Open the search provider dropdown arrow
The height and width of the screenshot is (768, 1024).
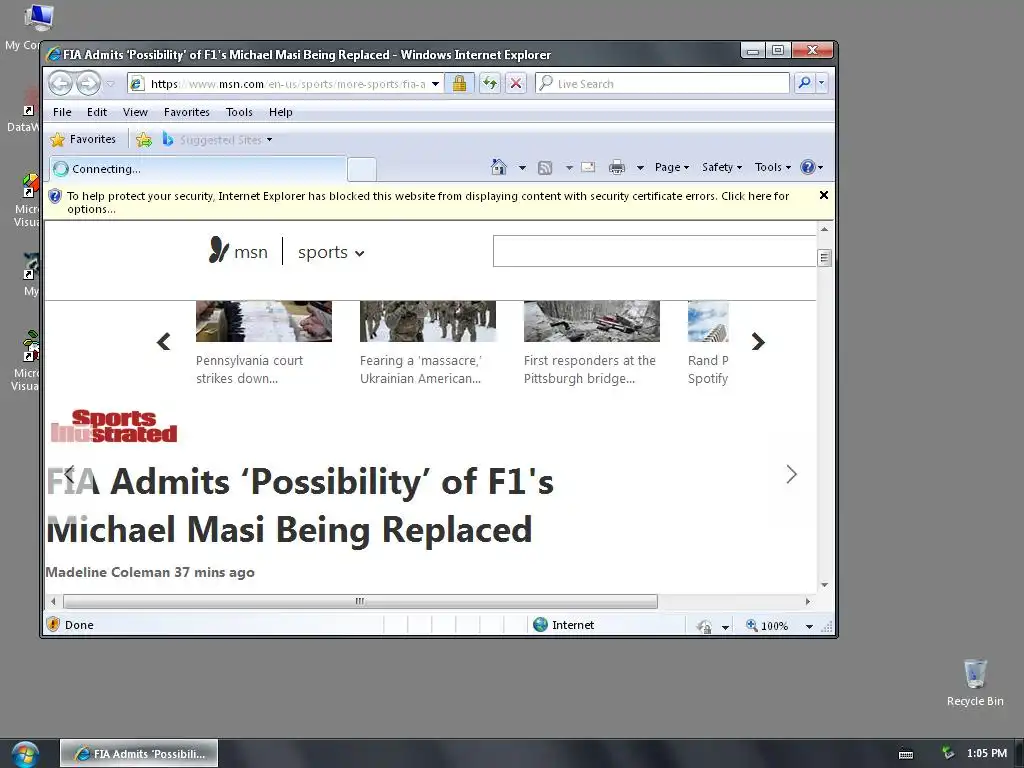pos(822,83)
